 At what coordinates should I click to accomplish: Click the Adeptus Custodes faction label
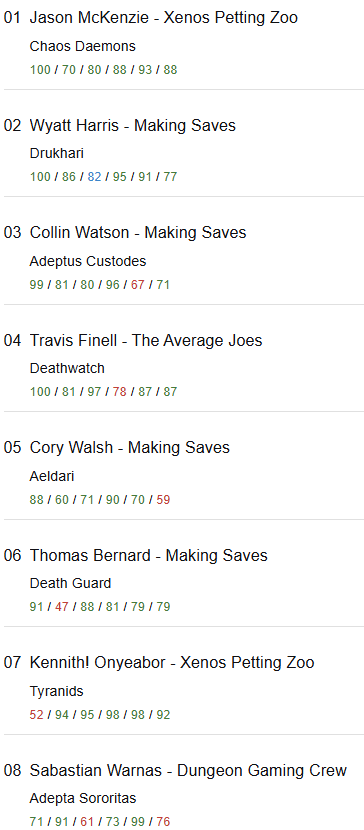88,261
